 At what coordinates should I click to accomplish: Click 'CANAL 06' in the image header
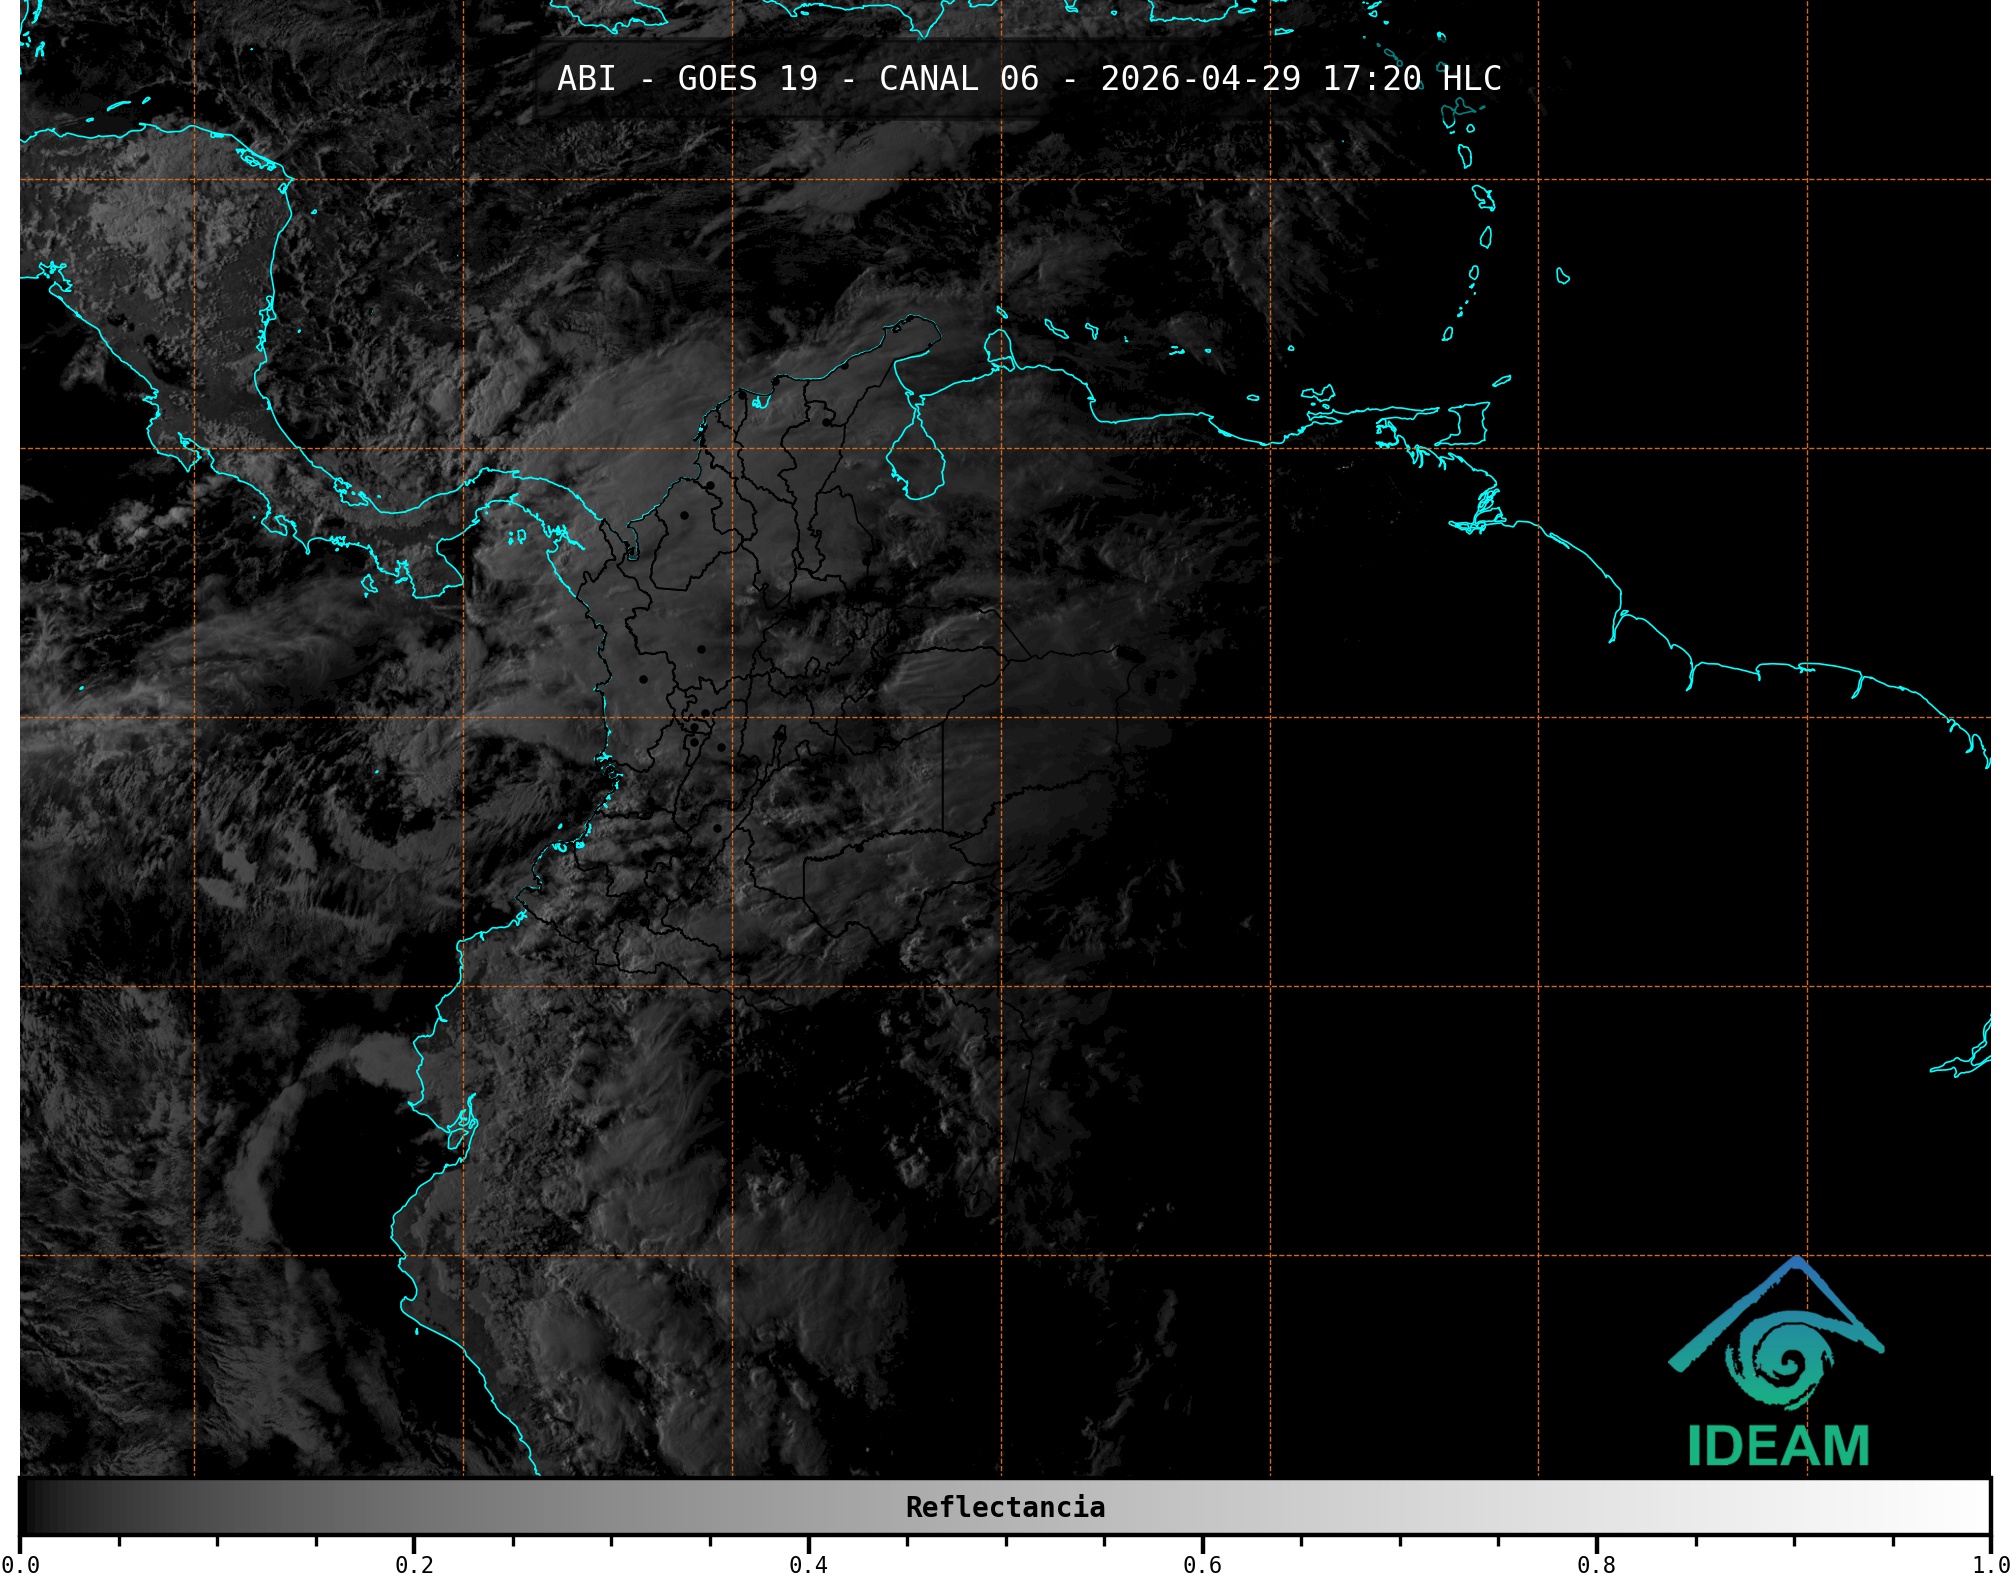pyautogui.click(x=958, y=79)
